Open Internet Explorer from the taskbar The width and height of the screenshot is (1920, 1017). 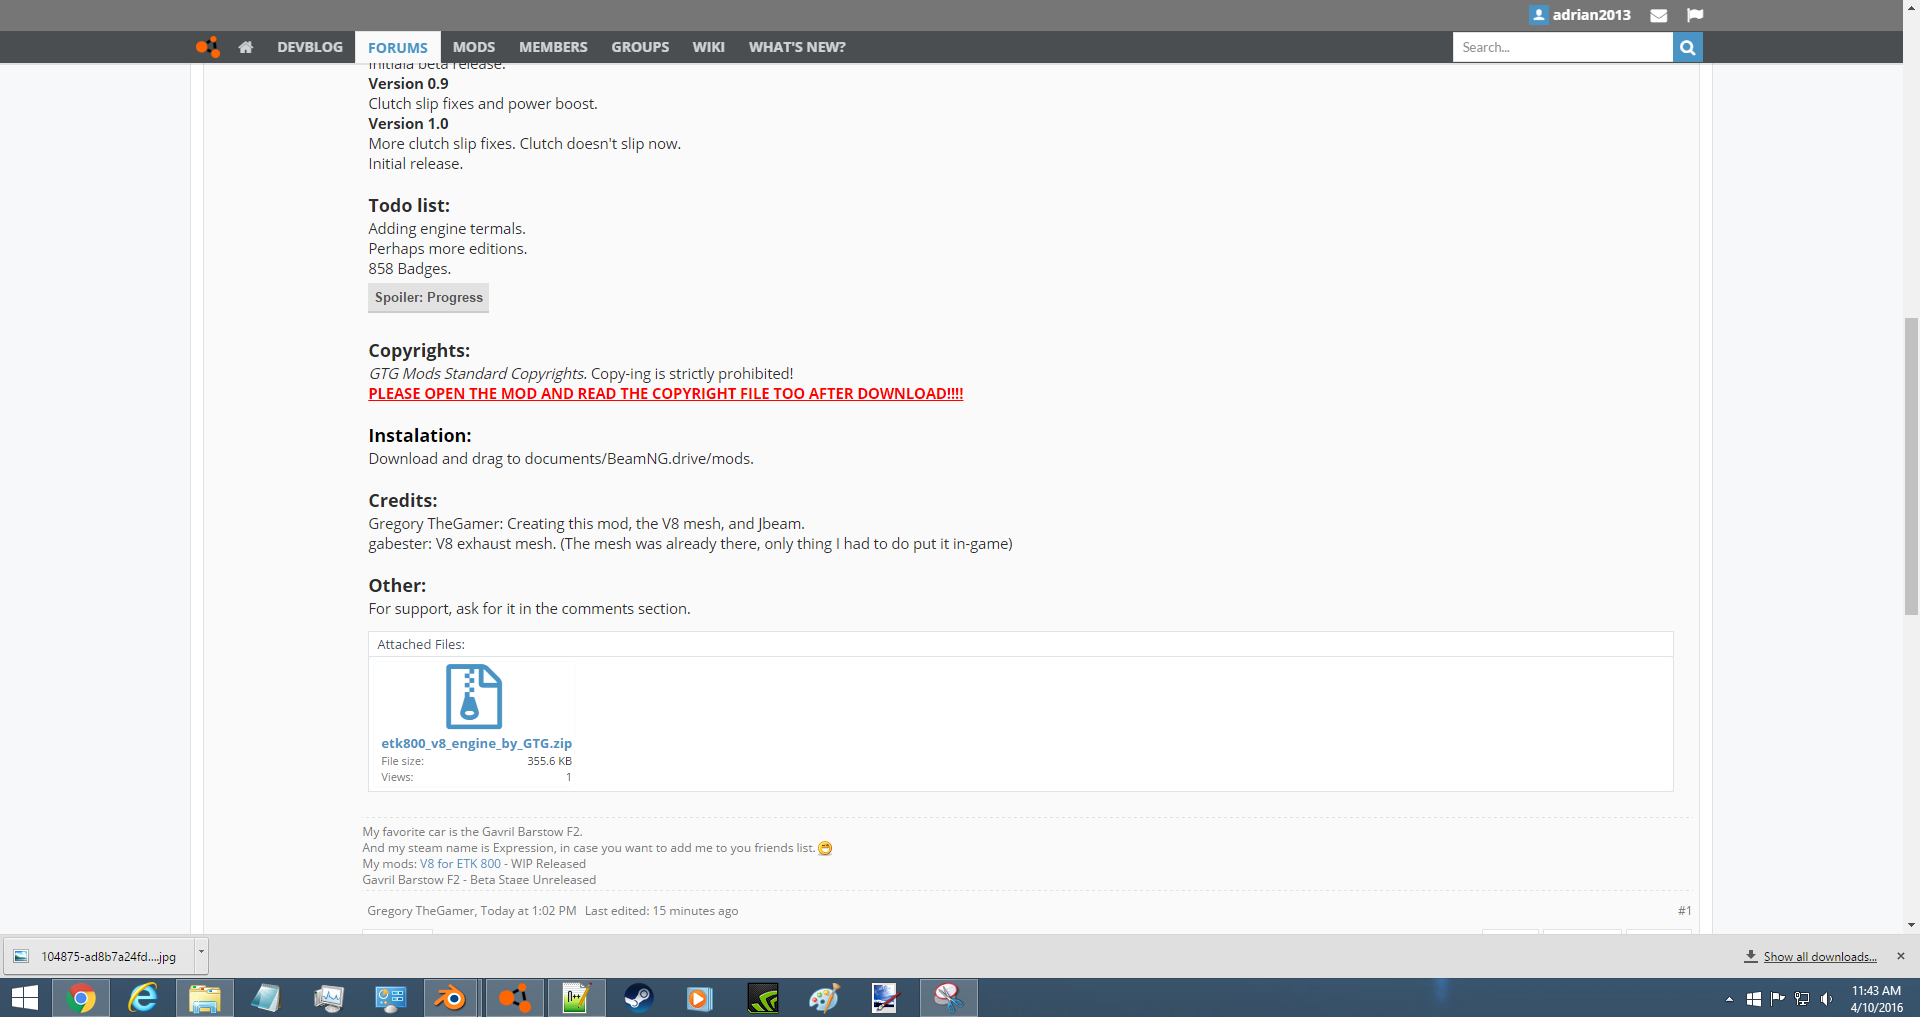[x=143, y=998]
